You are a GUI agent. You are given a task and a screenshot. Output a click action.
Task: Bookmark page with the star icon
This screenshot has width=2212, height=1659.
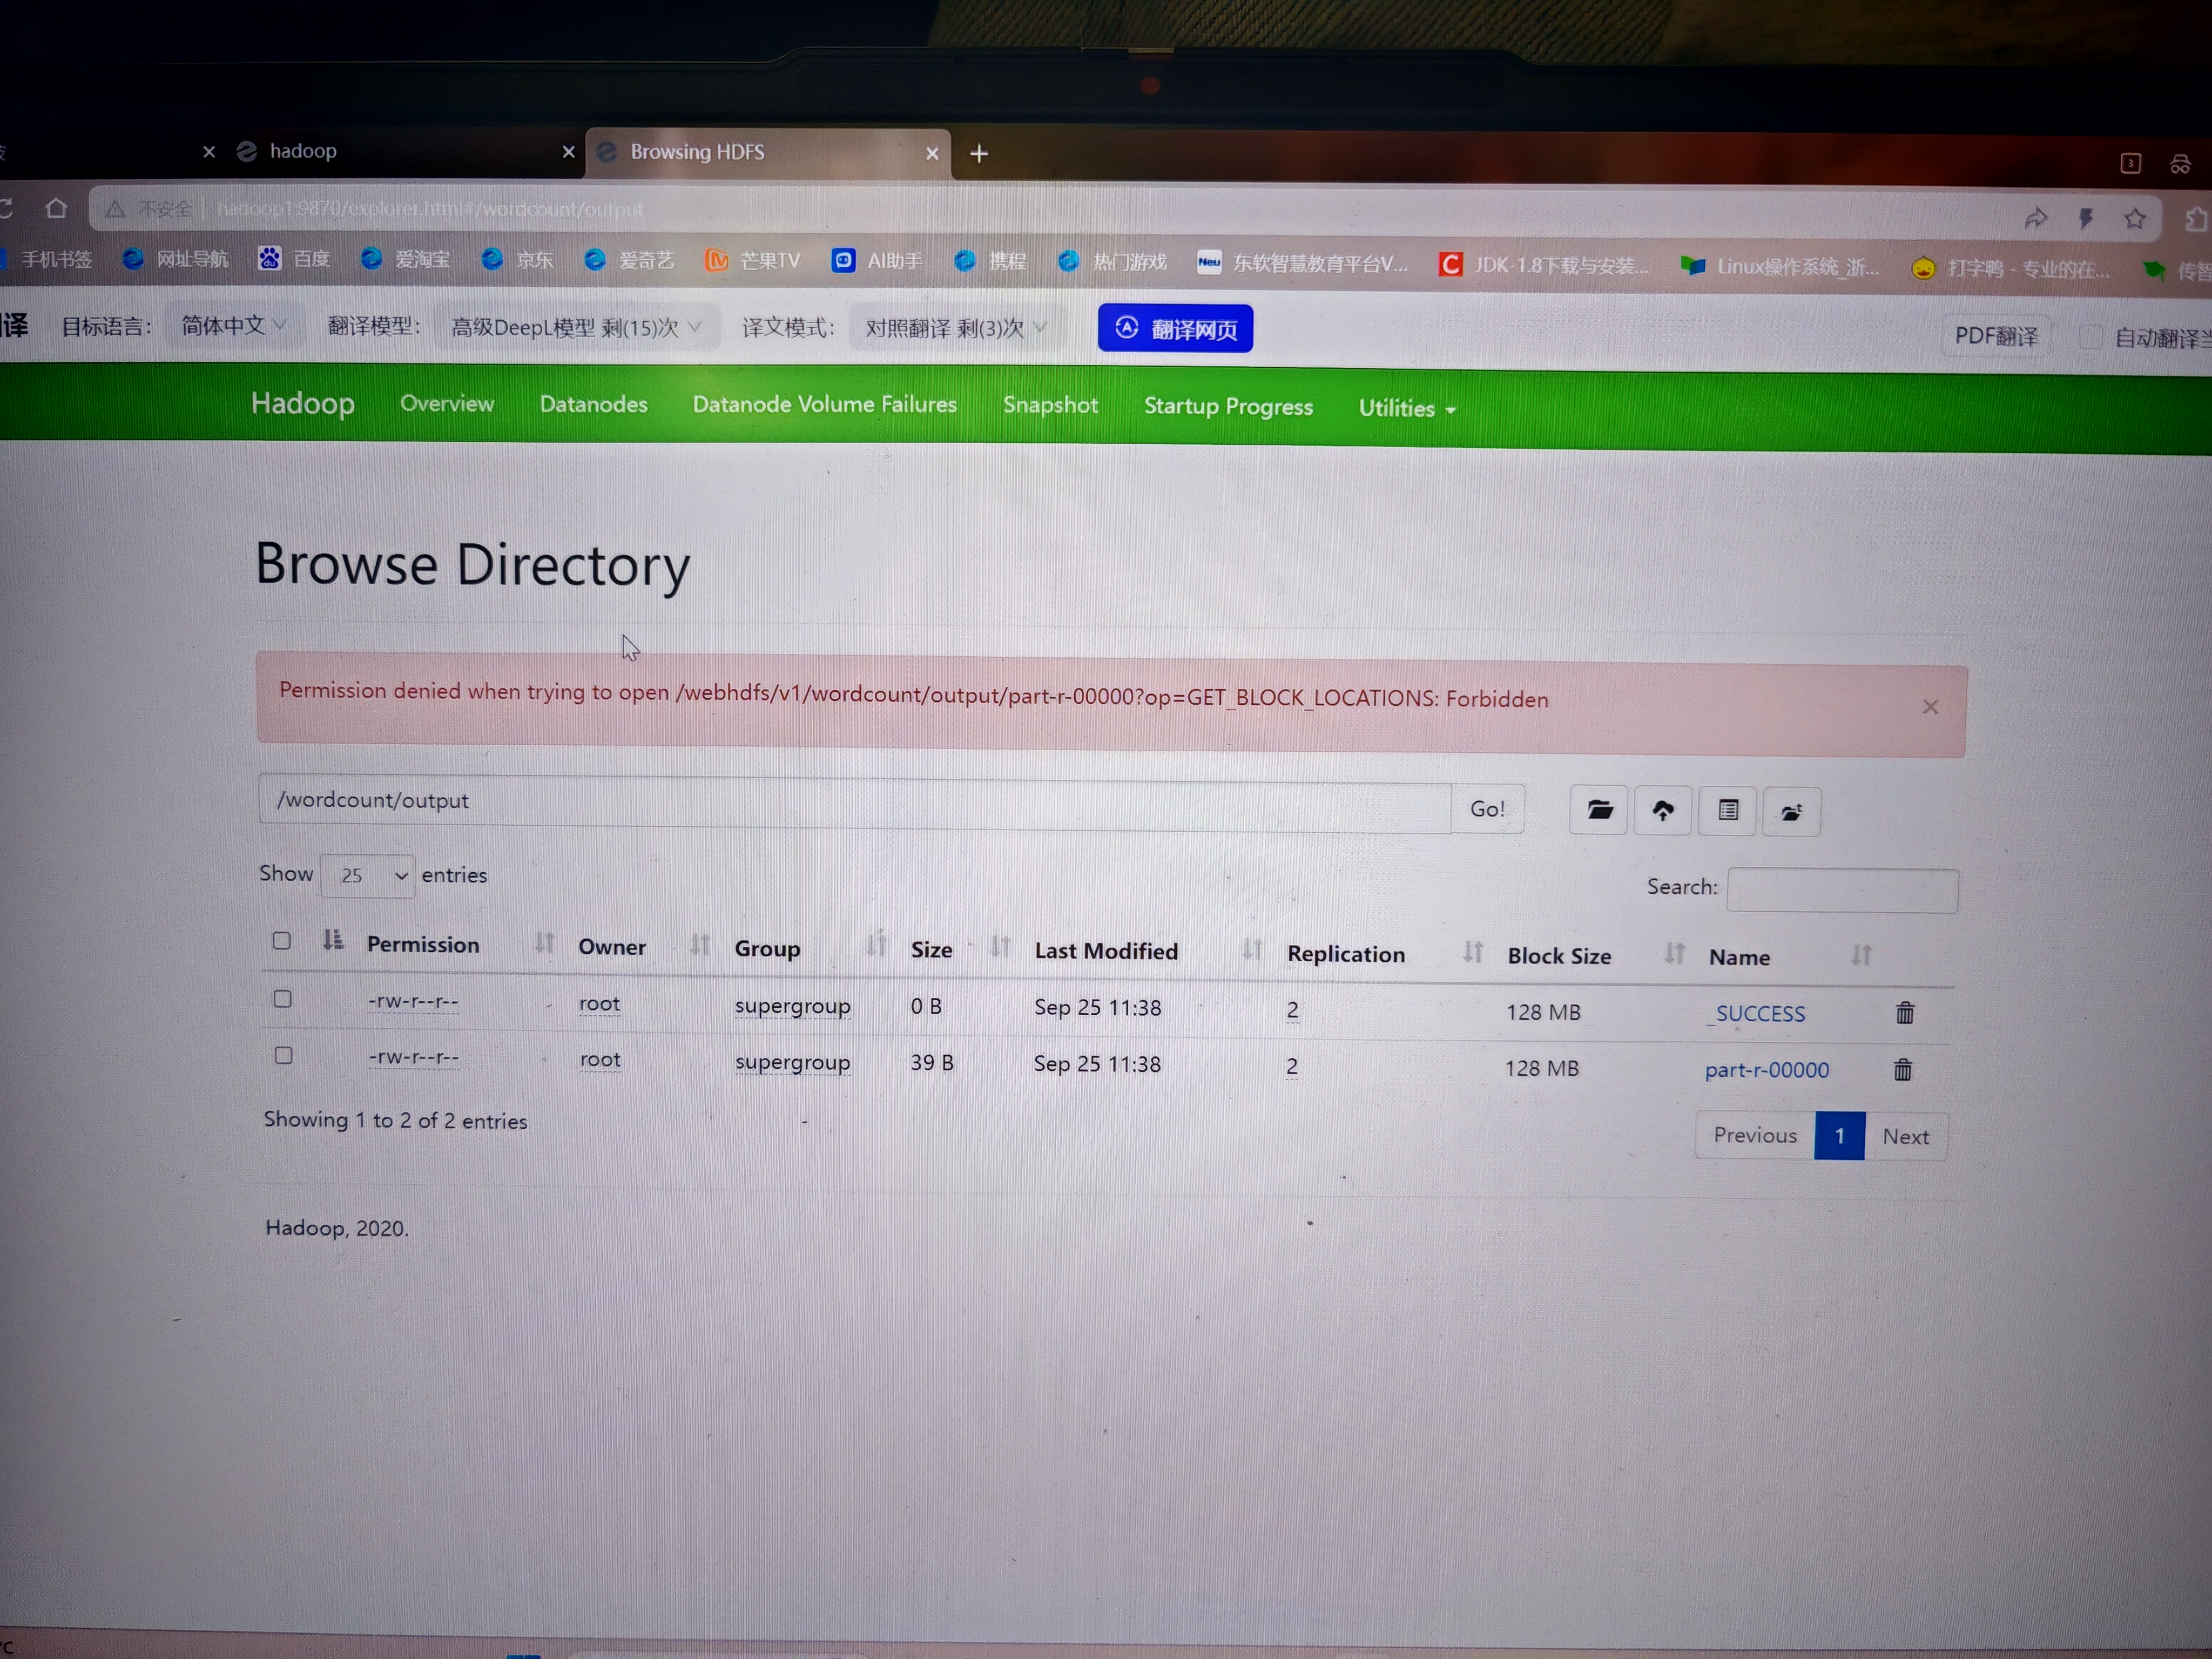(x=2134, y=218)
